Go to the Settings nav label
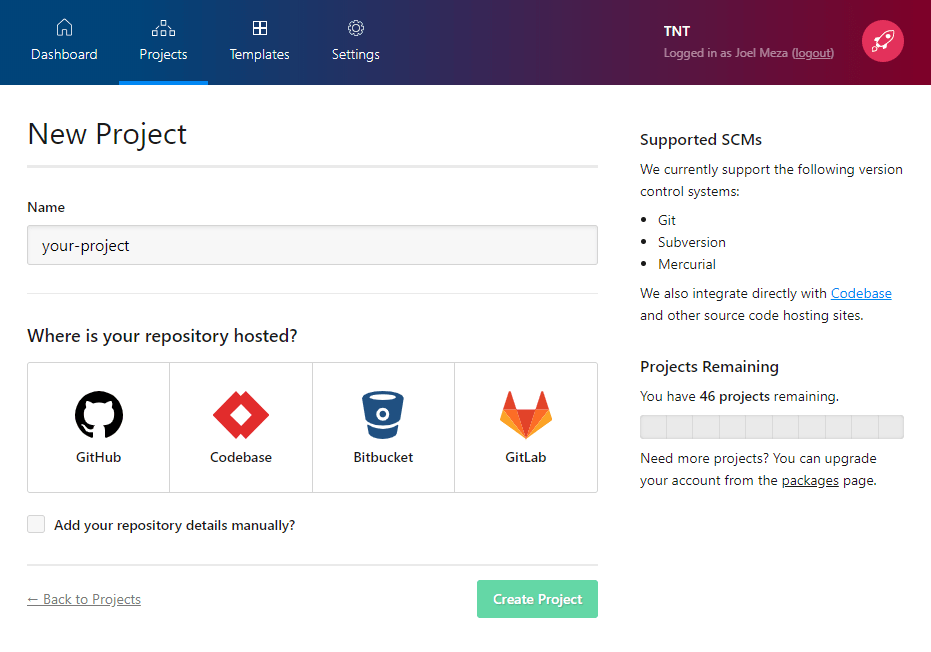 tap(356, 54)
